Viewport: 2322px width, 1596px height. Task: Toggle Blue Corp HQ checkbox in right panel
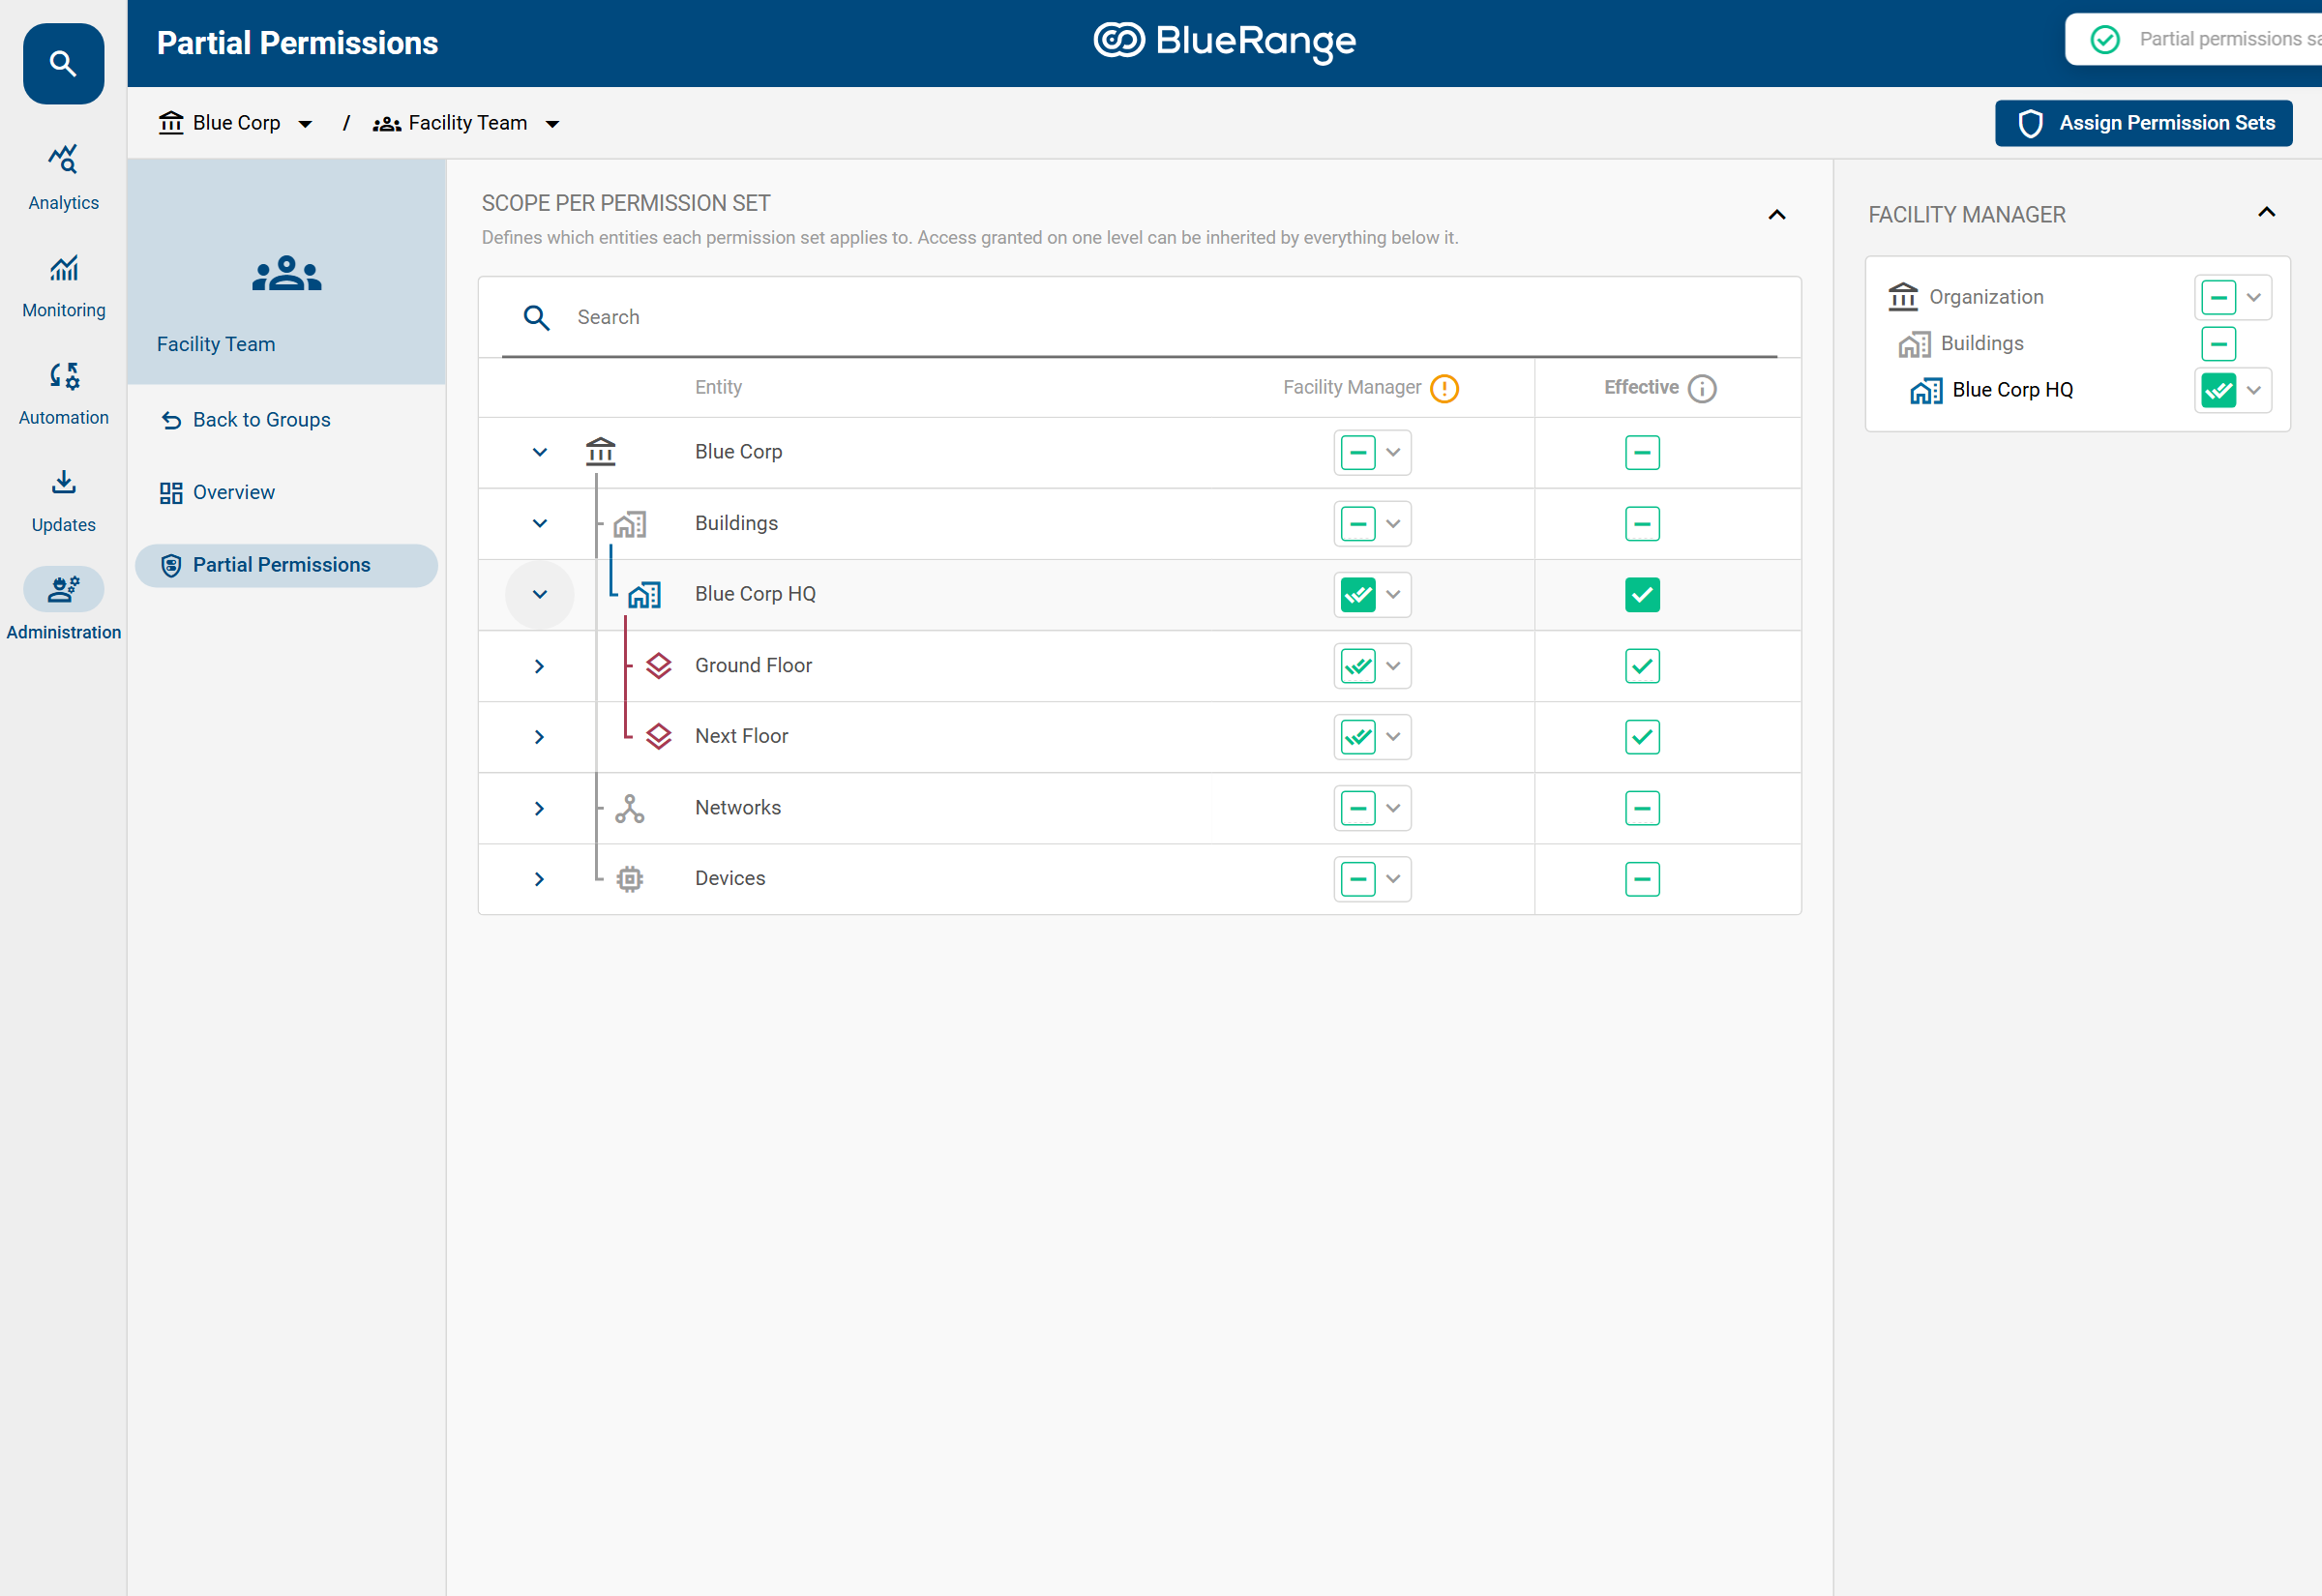point(2218,390)
